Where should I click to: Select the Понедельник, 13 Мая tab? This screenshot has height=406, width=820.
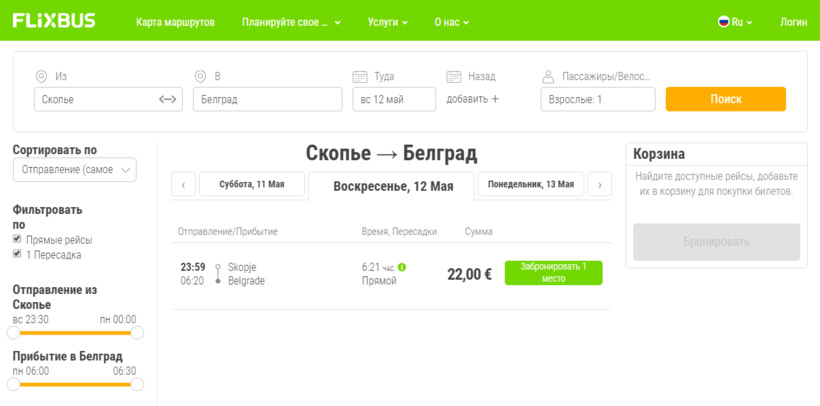[x=531, y=184]
